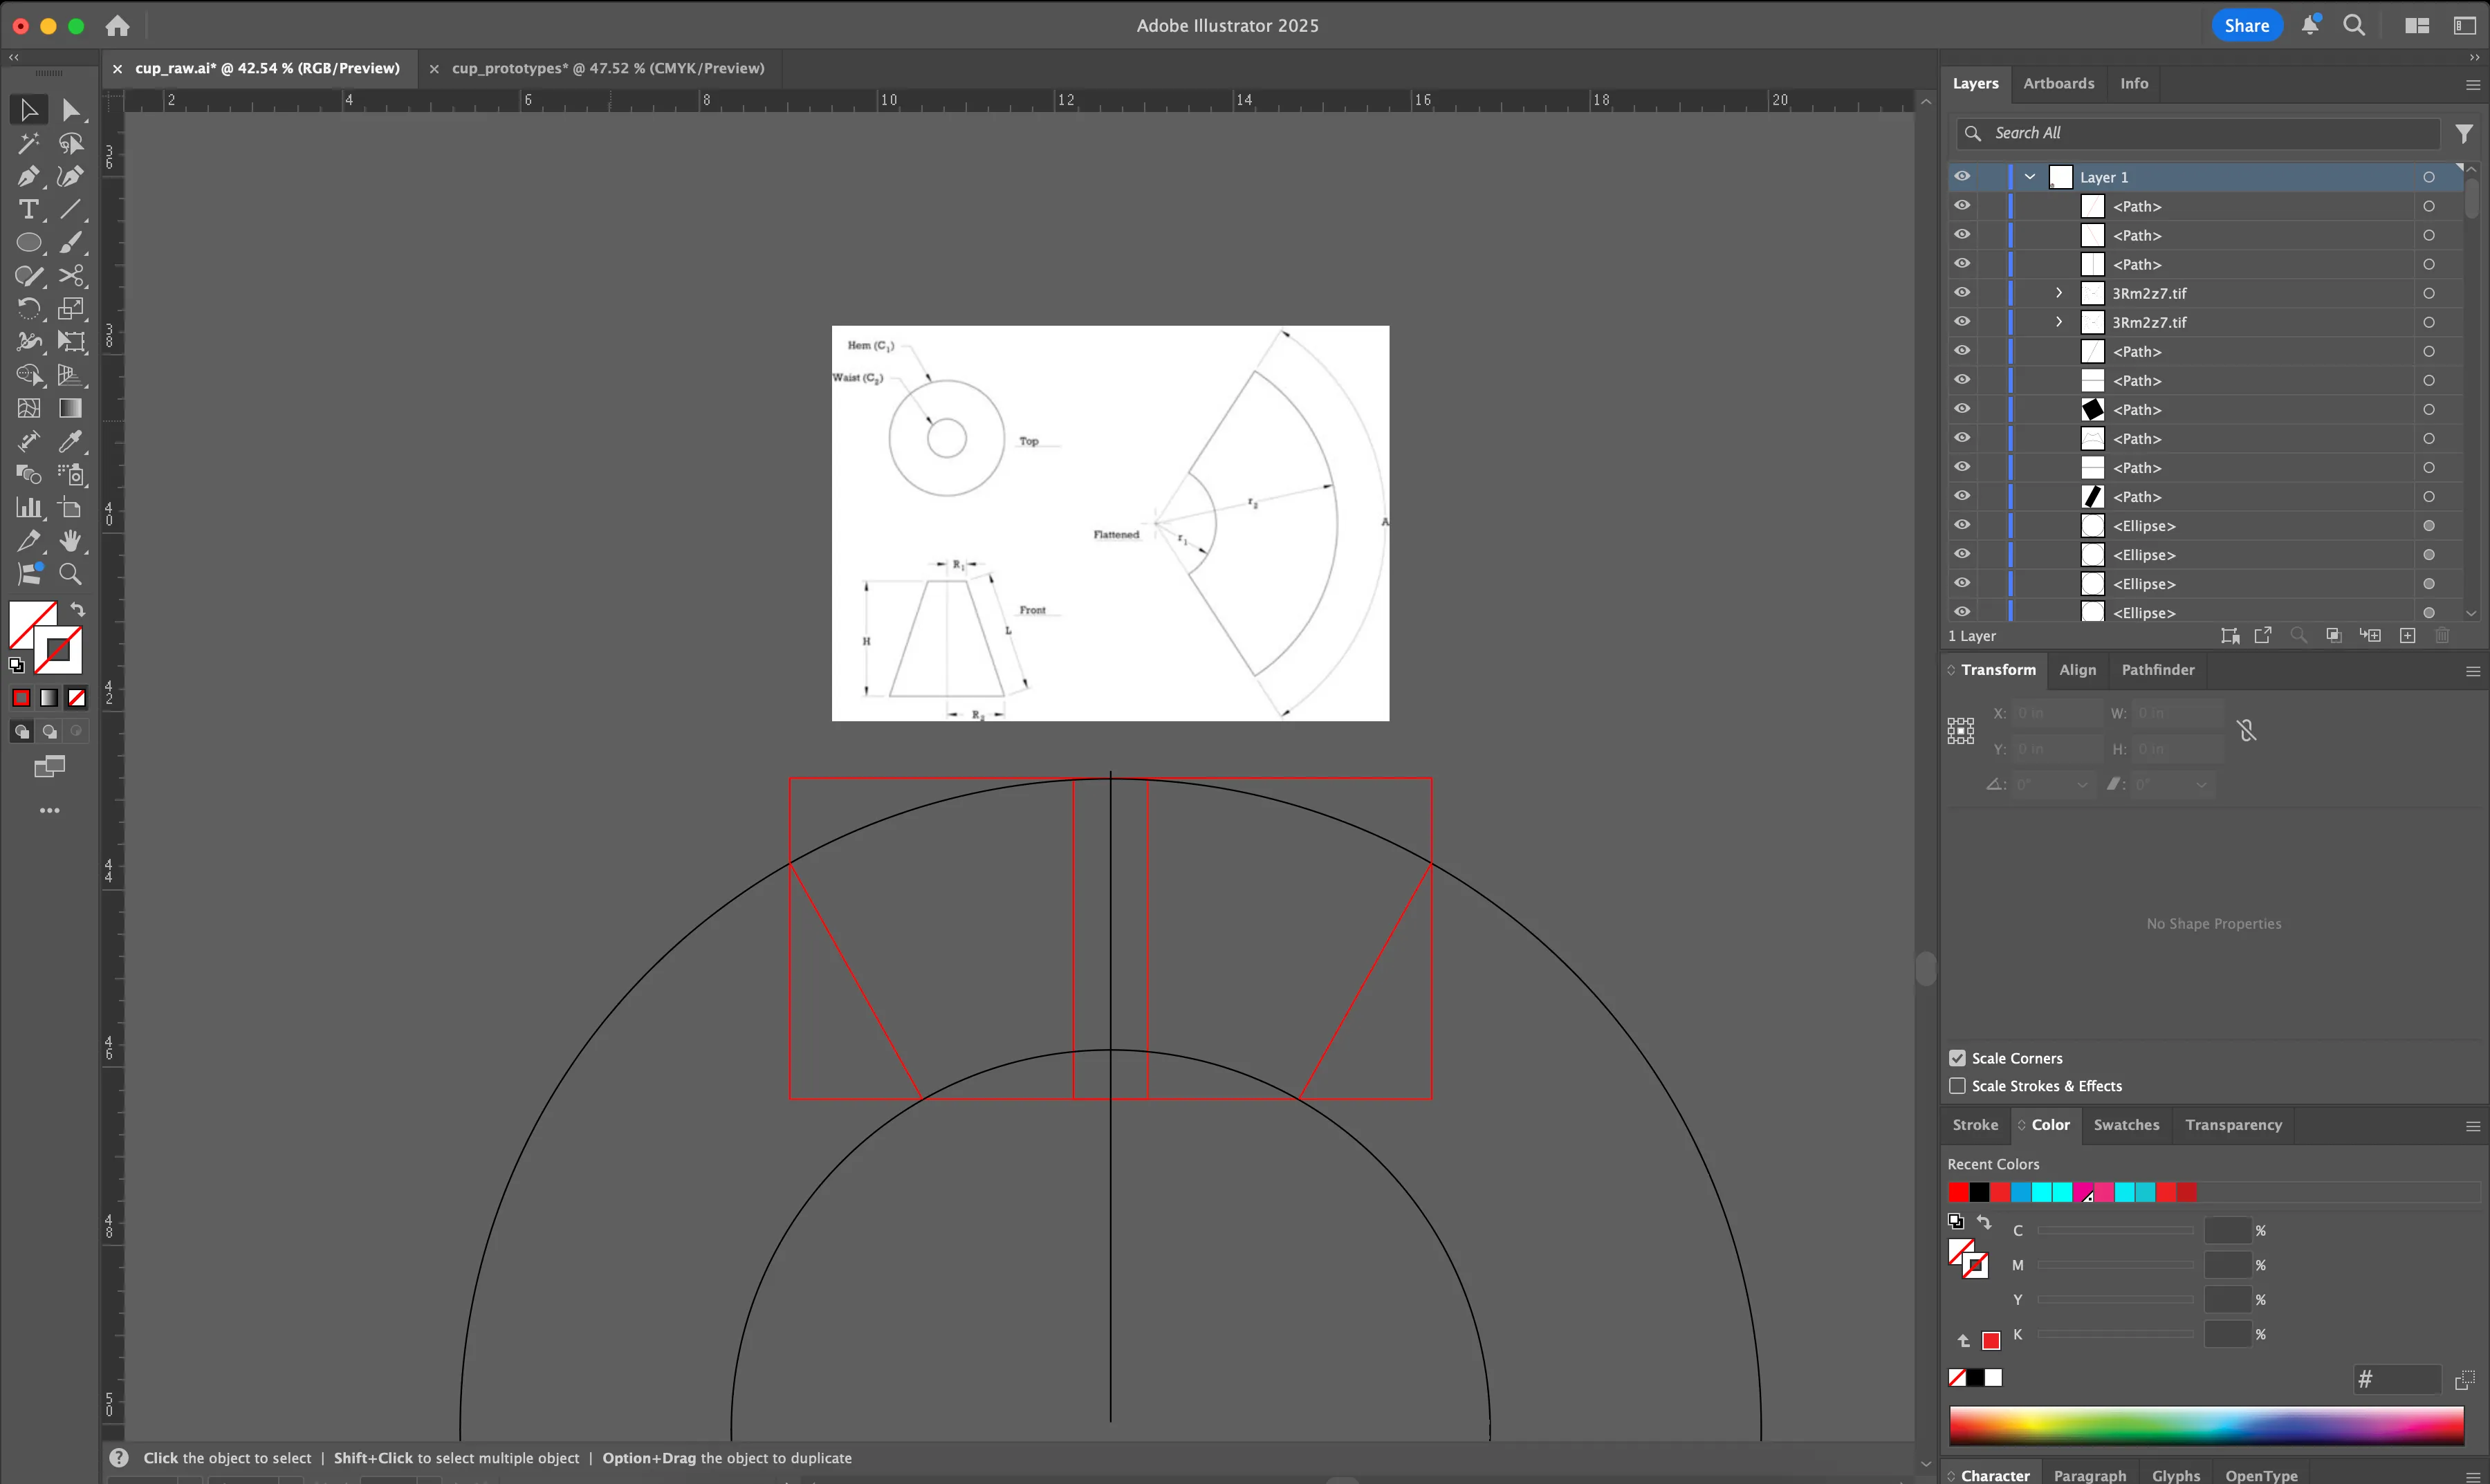The width and height of the screenshot is (2490, 1484).
Task: Select the Direct Selection tool
Action: click(70, 110)
